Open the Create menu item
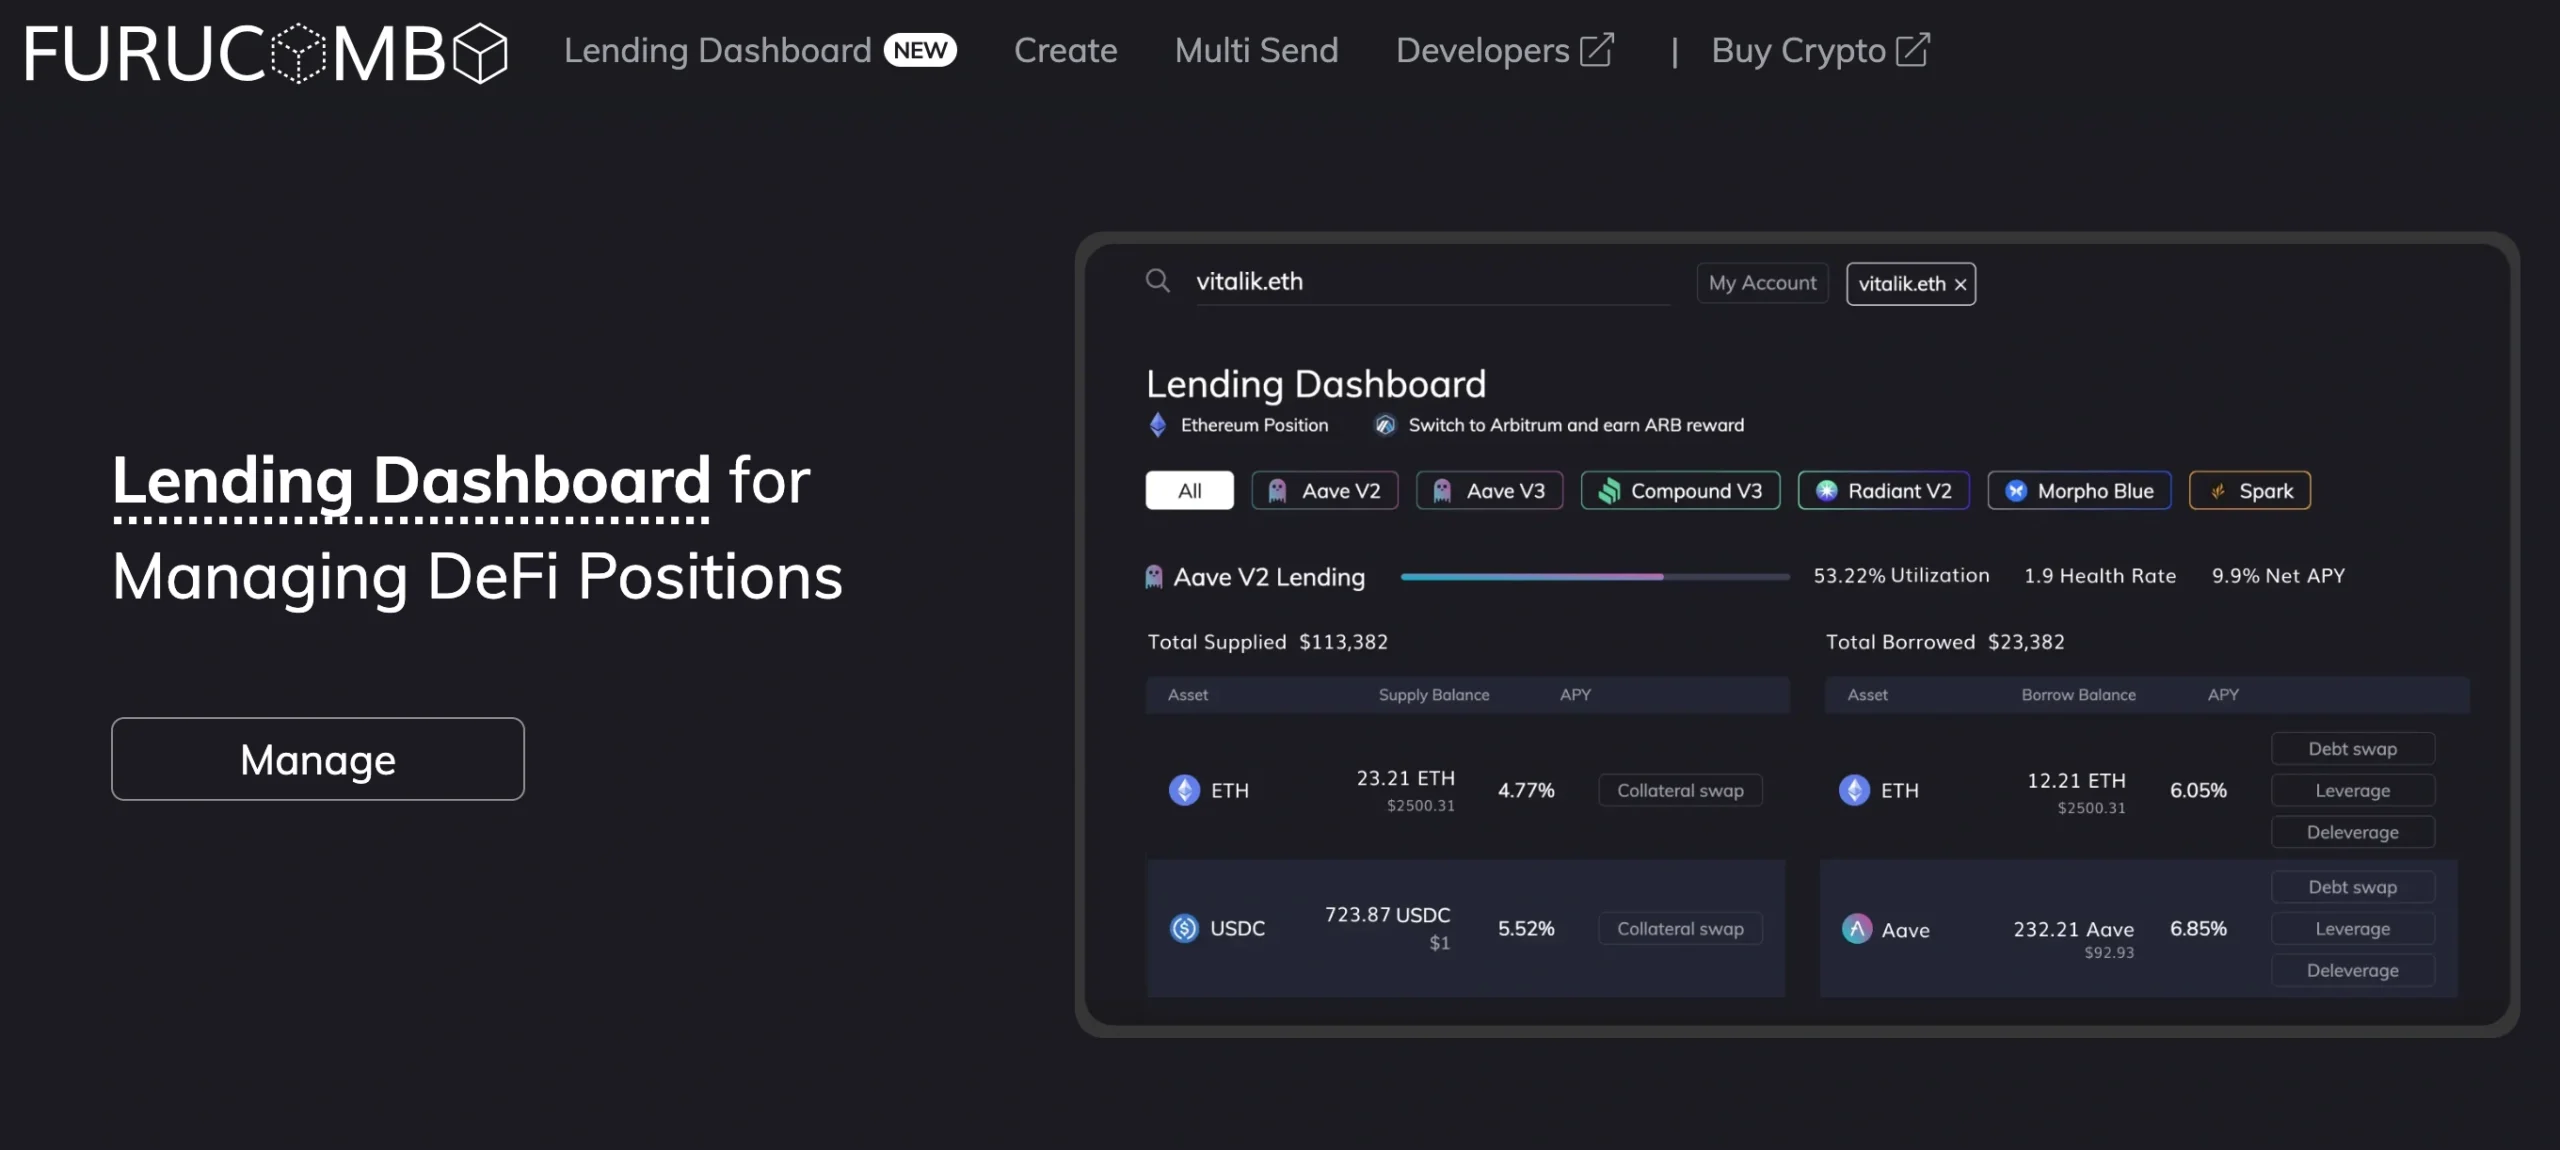This screenshot has height=1150, width=2560. [1065, 50]
